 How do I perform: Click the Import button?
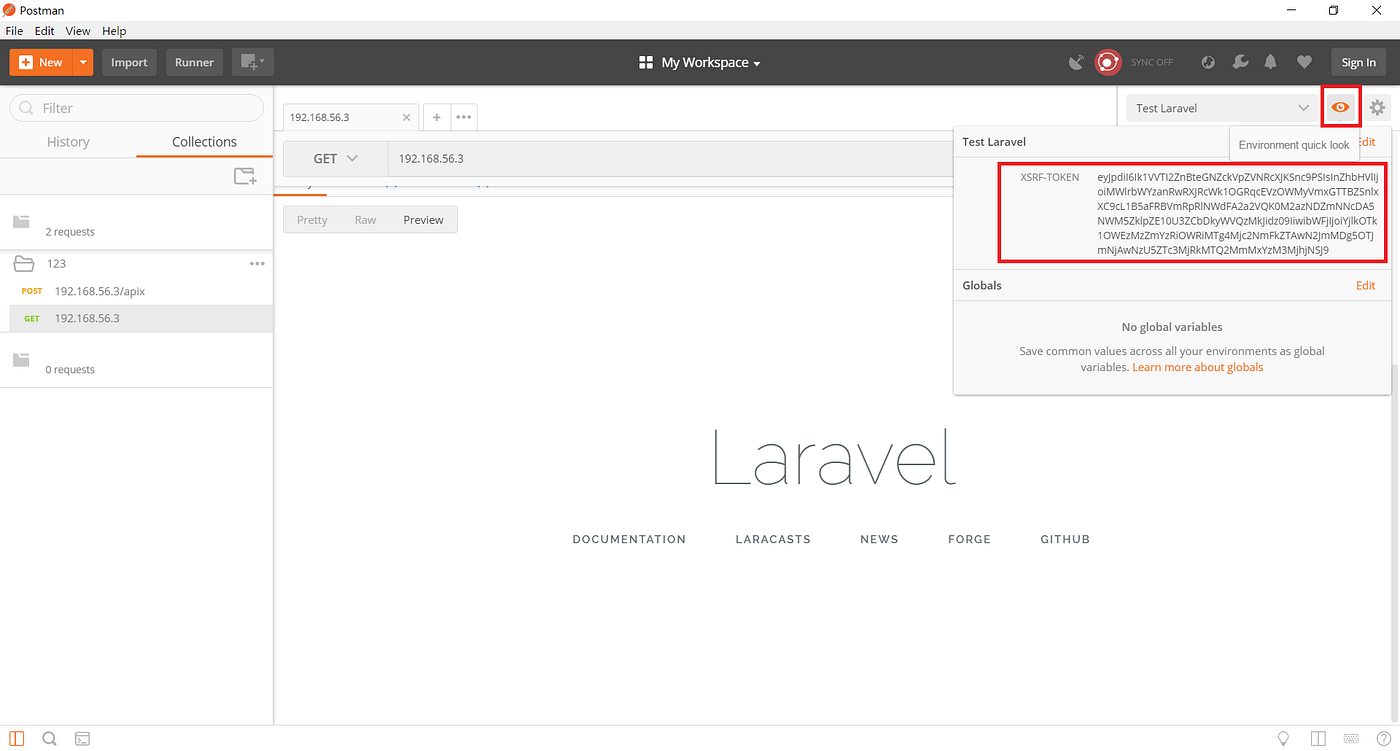click(x=129, y=62)
